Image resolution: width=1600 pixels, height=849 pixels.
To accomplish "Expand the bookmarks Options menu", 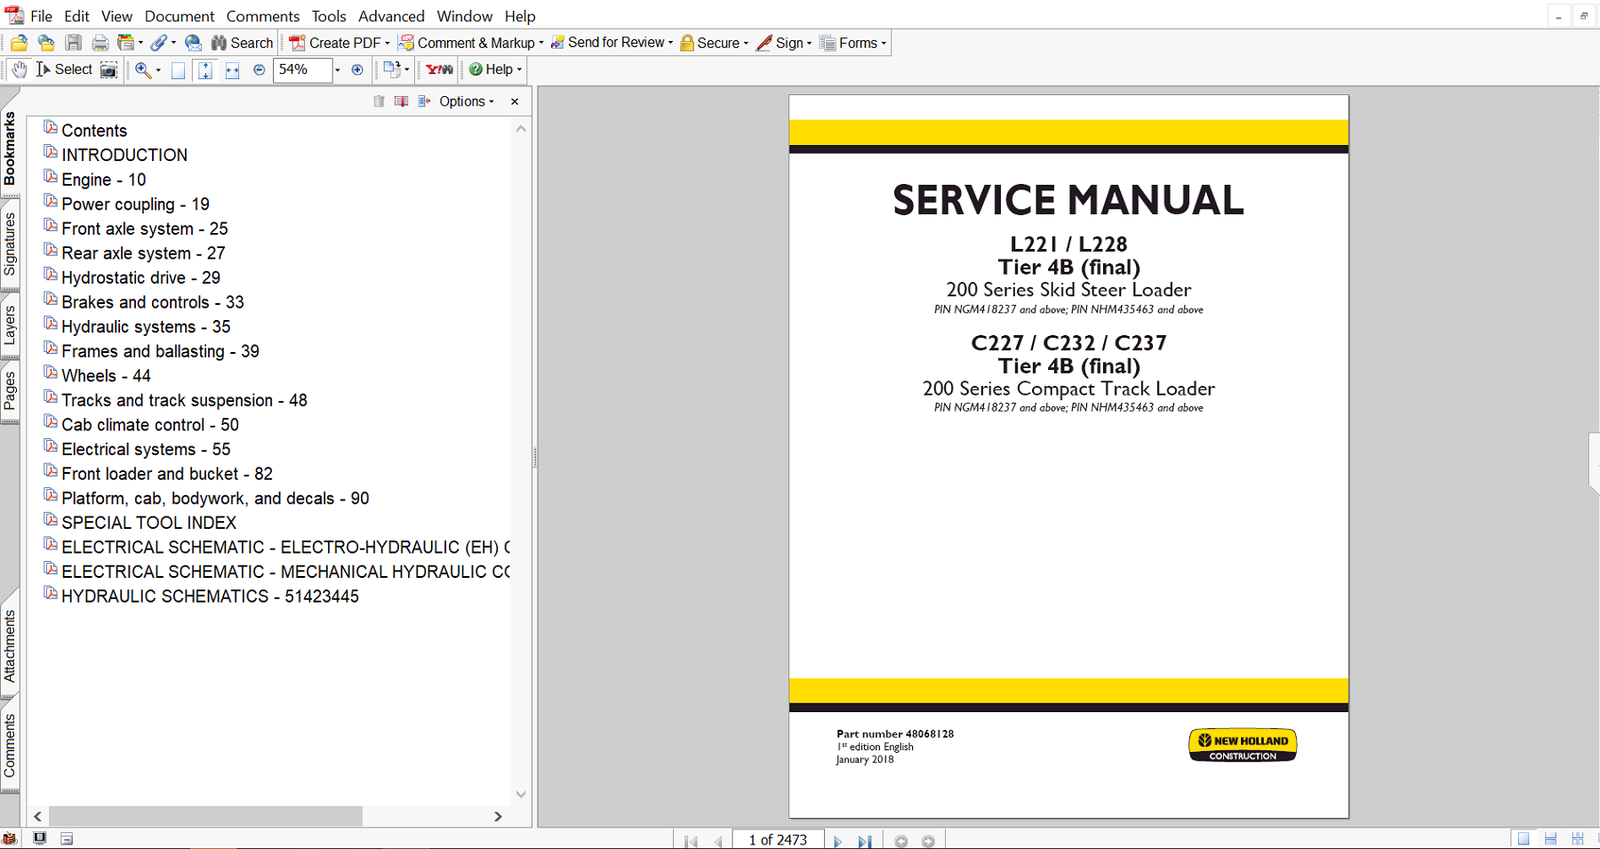I will click(465, 101).
